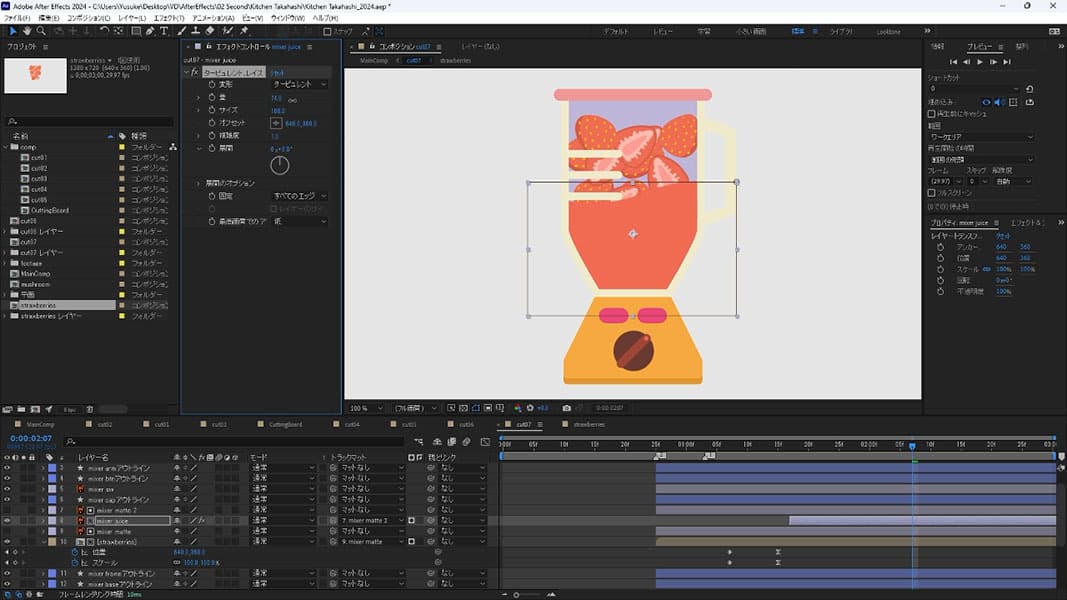1067x600 pixels.
Task: Select the Hand tool in the toolbar
Action: point(27,31)
